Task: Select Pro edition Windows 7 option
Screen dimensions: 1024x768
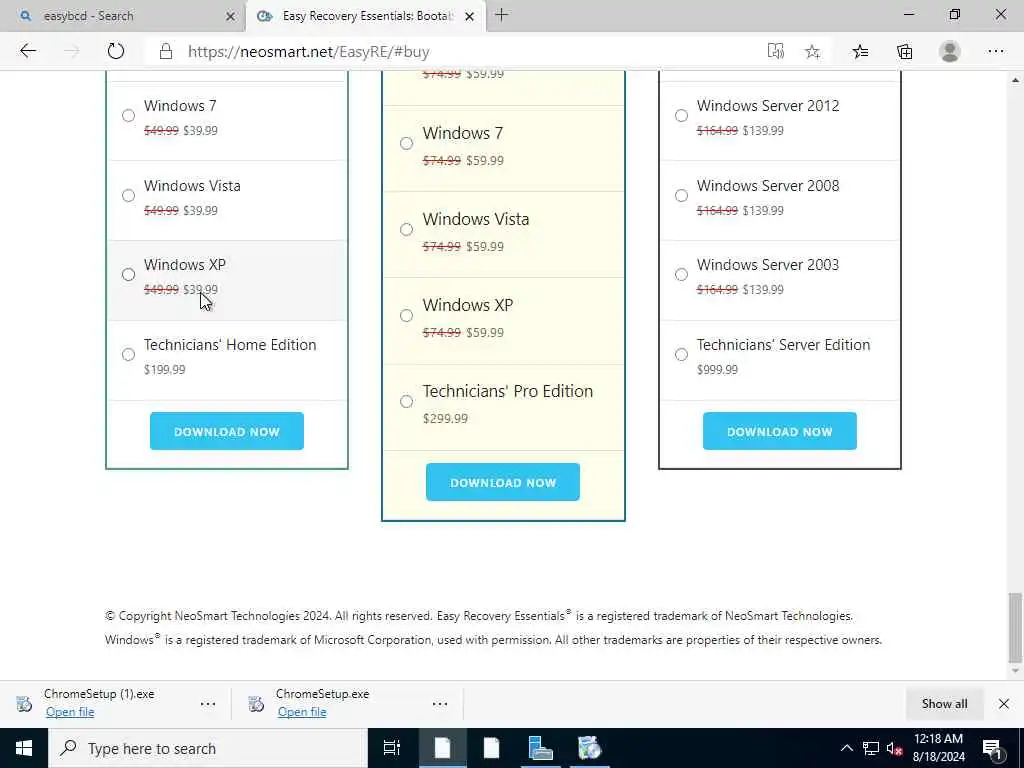Action: click(406, 143)
